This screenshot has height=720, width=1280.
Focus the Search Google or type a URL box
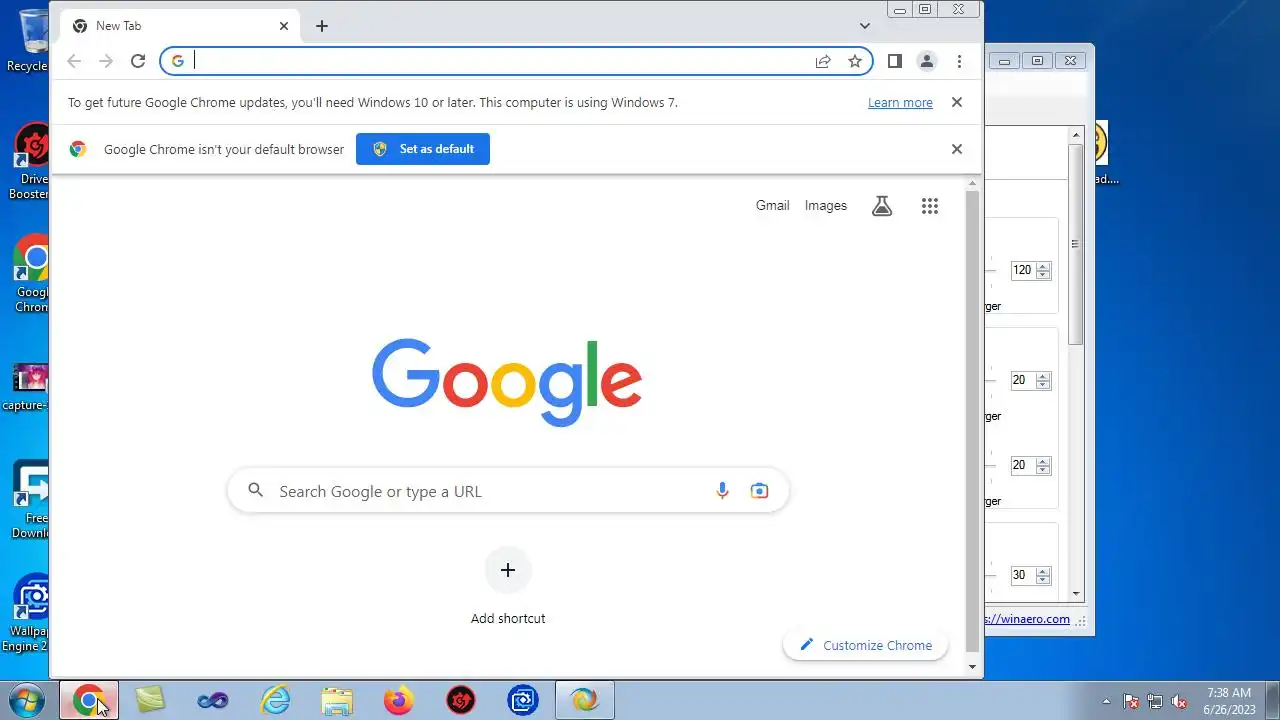coord(508,491)
